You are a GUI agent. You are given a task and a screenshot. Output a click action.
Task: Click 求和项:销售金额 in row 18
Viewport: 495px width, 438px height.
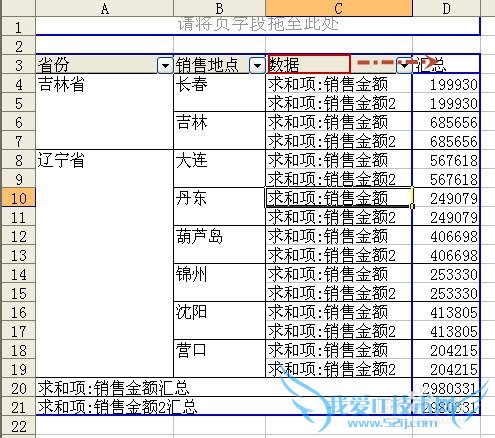[339, 350]
